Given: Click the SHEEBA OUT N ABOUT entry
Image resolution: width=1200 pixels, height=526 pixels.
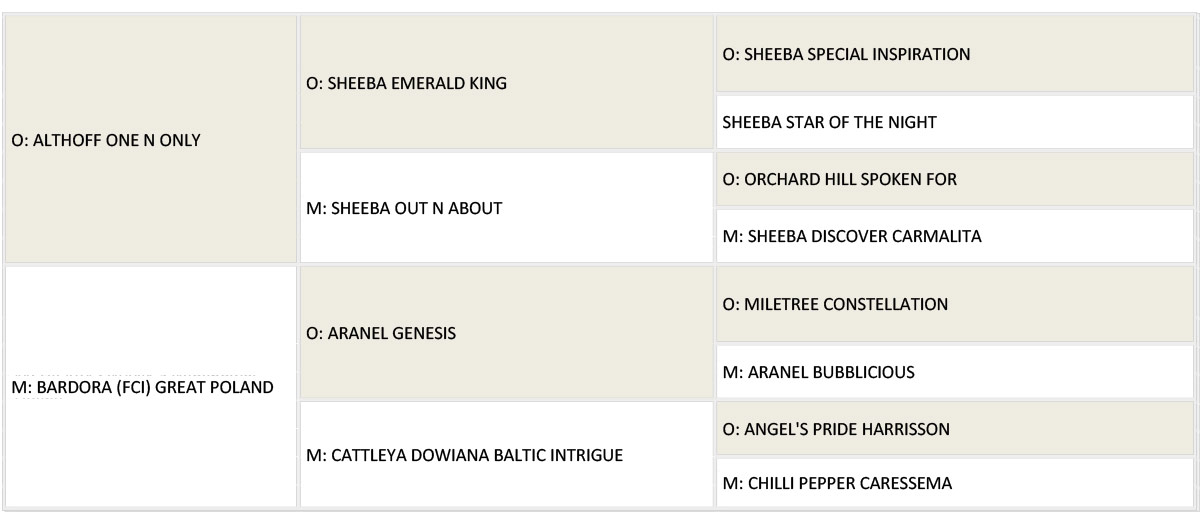Looking at the screenshot, I should 404,208.
